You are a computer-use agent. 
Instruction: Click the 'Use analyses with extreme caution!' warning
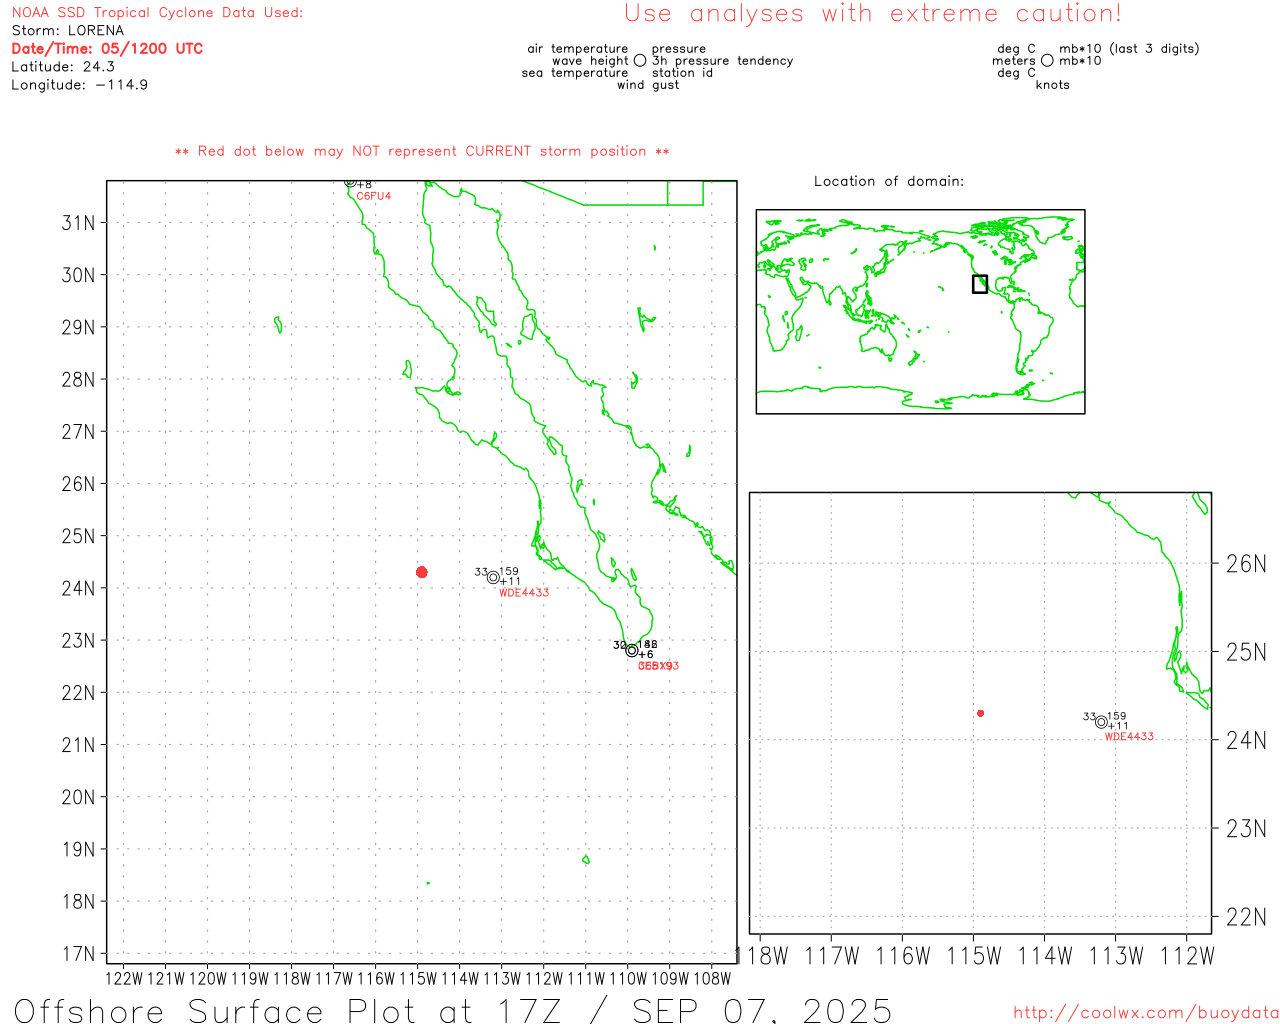[x=873, y=13]
